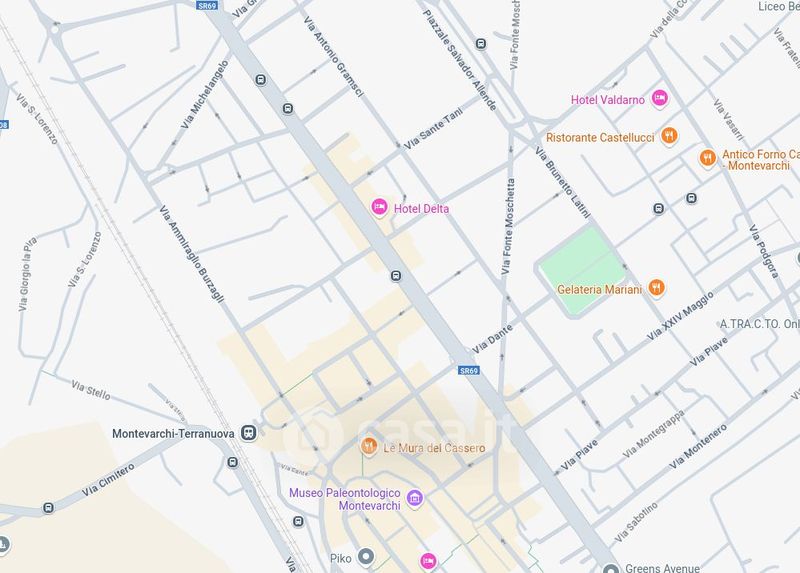Click the SR69 road shield near Via Dante

(469, 370)
